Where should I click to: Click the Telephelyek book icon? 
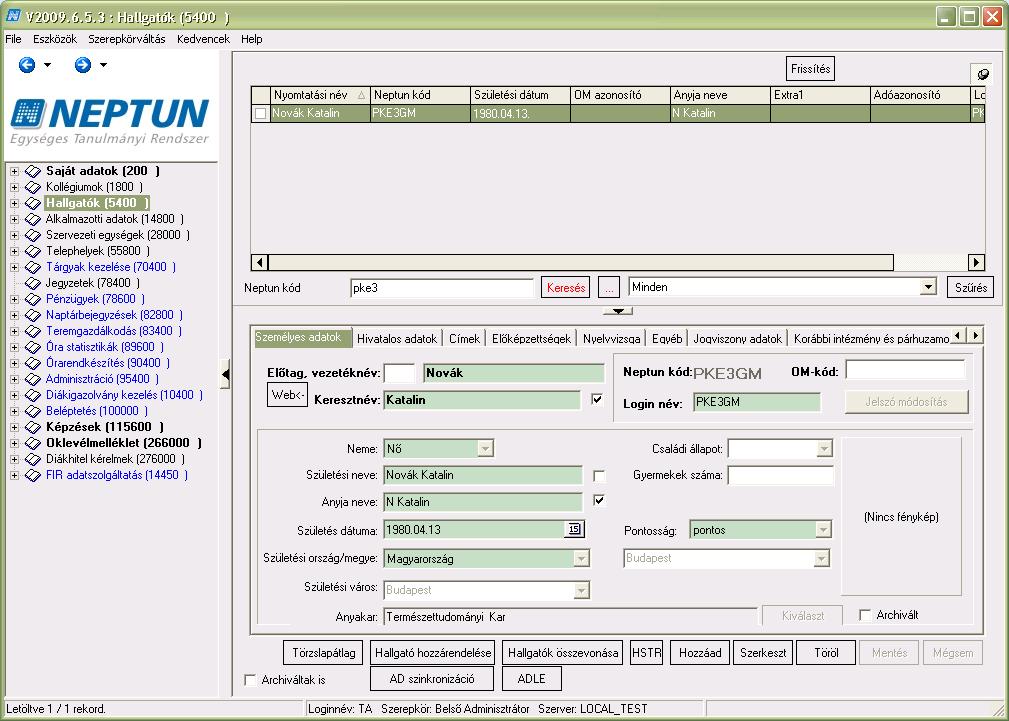coord(33,251)
